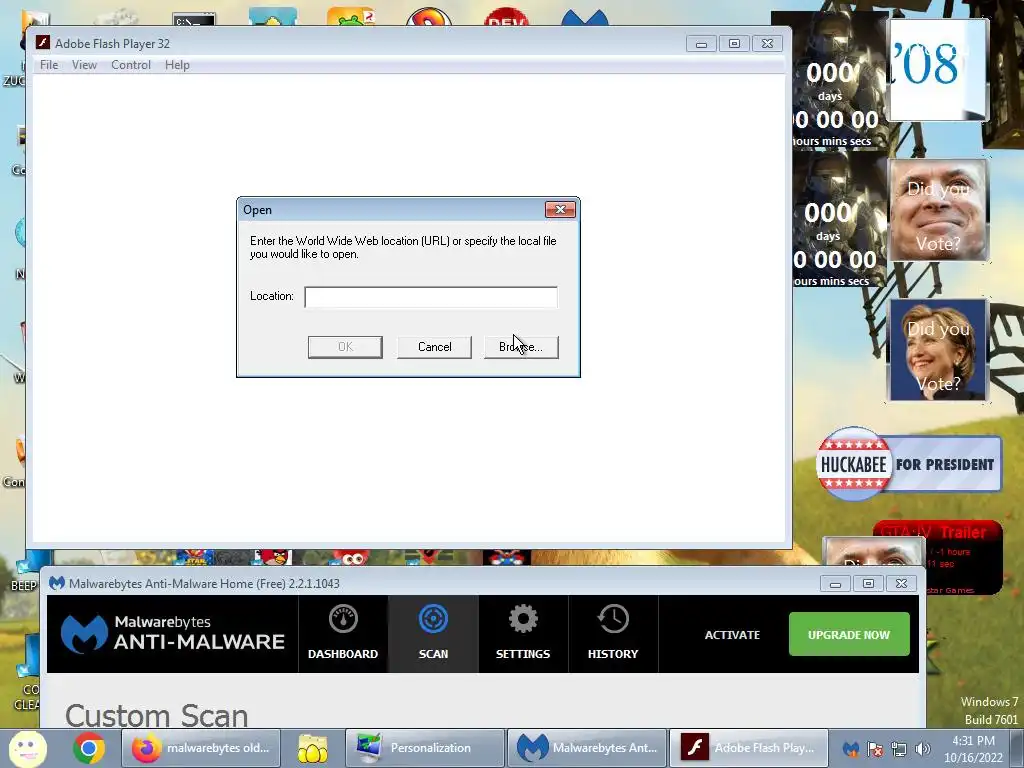Click the Huckabee For President gadget

pos(908,464)
